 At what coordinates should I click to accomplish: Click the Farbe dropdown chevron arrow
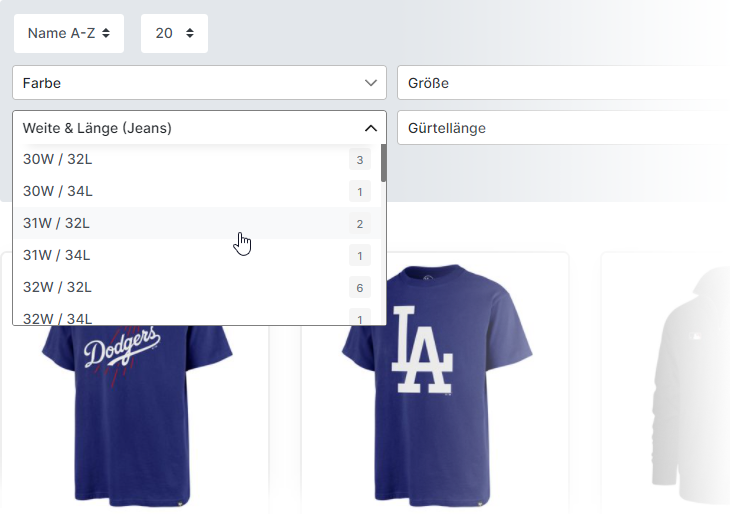pyautogui.click(x=371, y=83)
